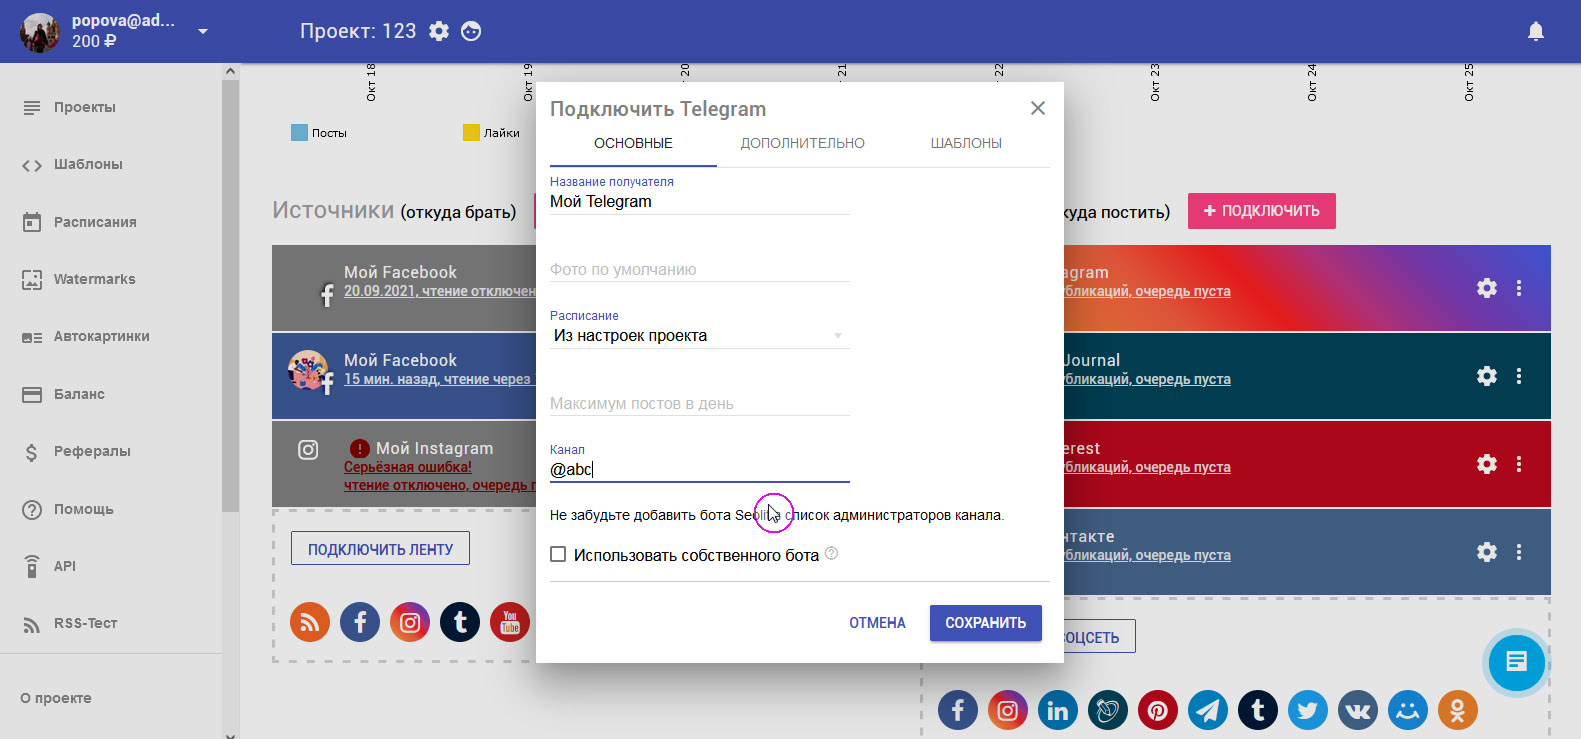Click the Pinterest network icon
The image size is (1581, 739).
tap(1158, 710)
